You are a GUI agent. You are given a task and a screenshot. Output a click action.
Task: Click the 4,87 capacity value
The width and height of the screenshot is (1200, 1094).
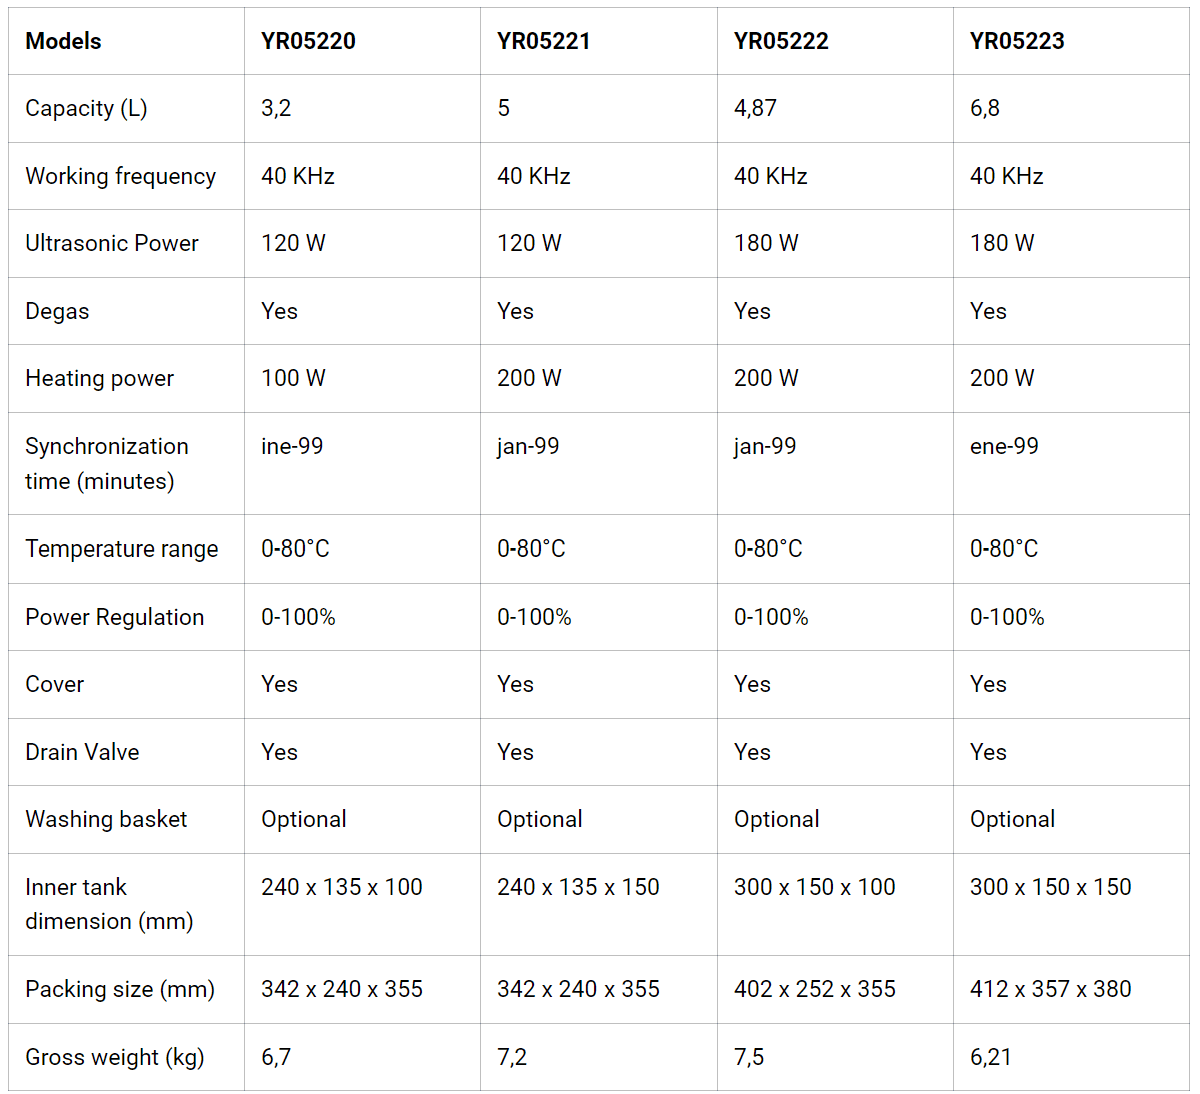click(x=755, y=108)
